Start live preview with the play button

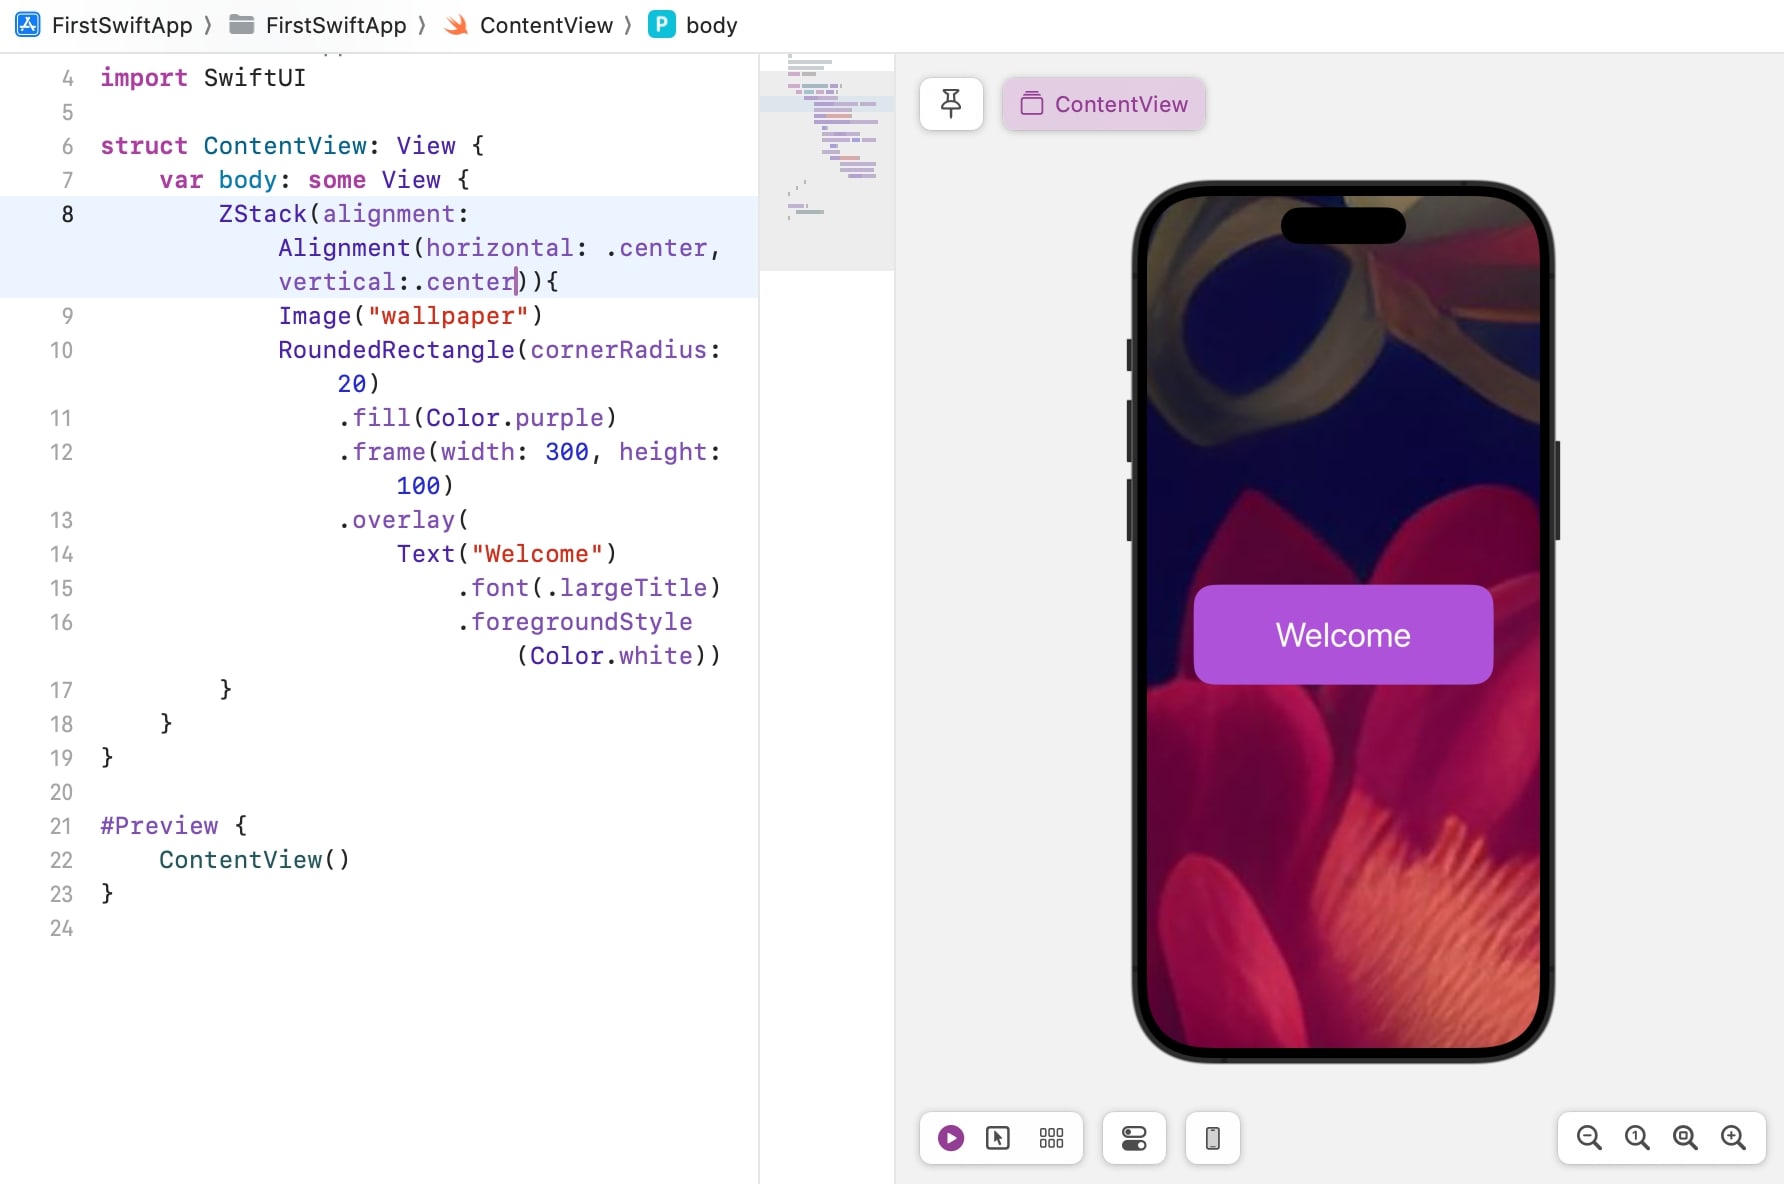tap(951, 1138)
